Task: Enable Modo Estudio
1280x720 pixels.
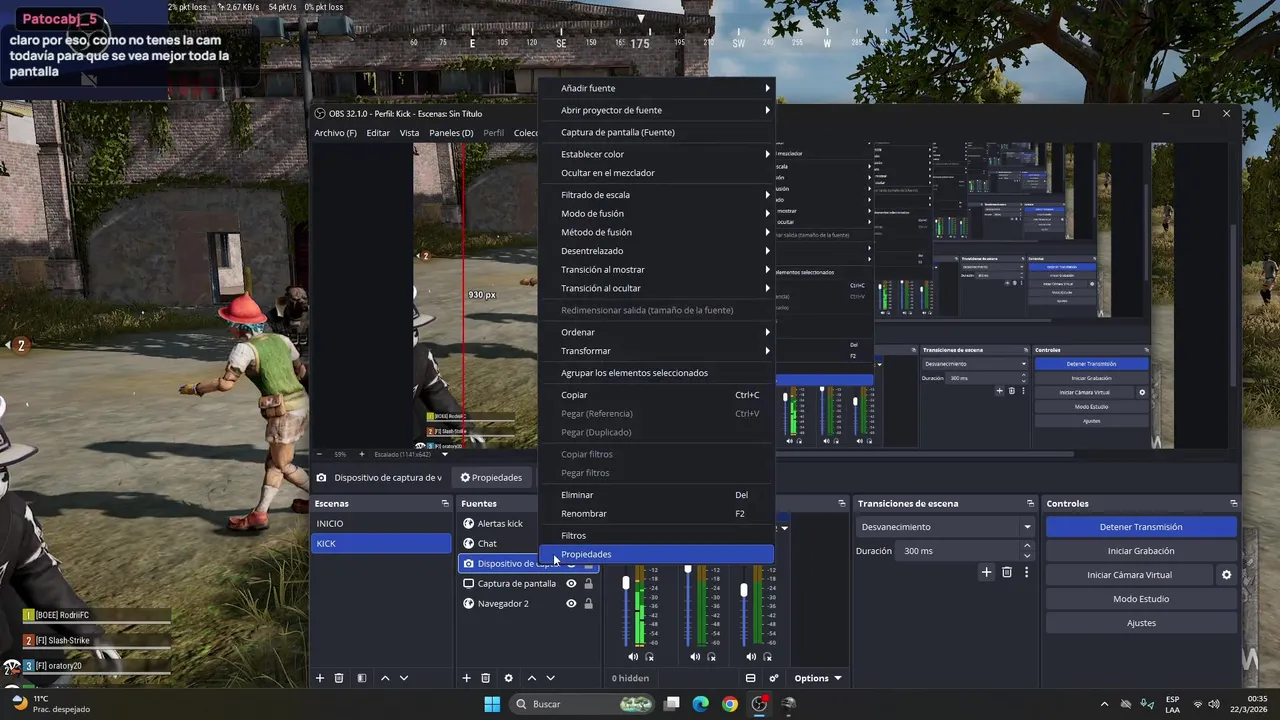Action: pyautogui.click(x=1141, y=599)
